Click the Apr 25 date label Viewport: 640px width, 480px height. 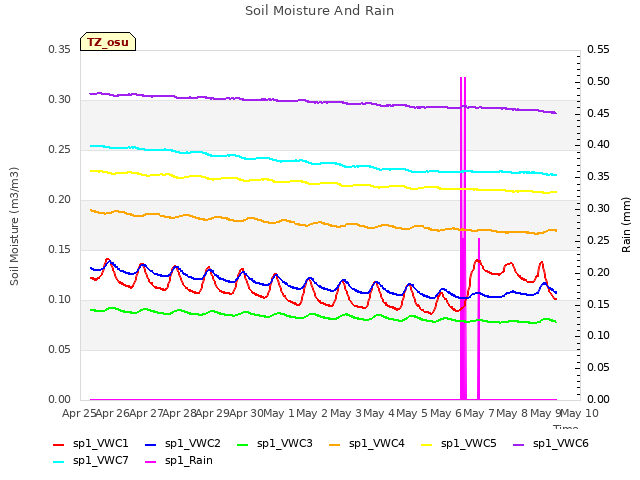pos(79,413)
